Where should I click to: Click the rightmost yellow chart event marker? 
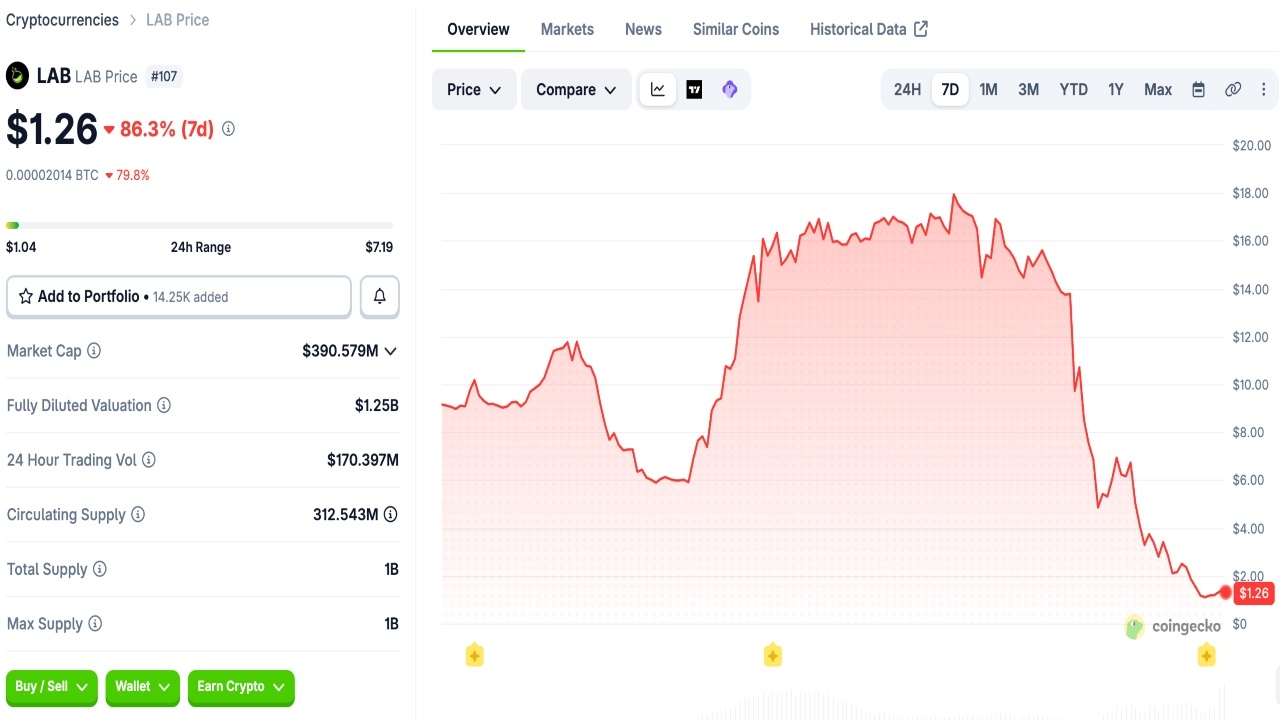point(1207,656)
